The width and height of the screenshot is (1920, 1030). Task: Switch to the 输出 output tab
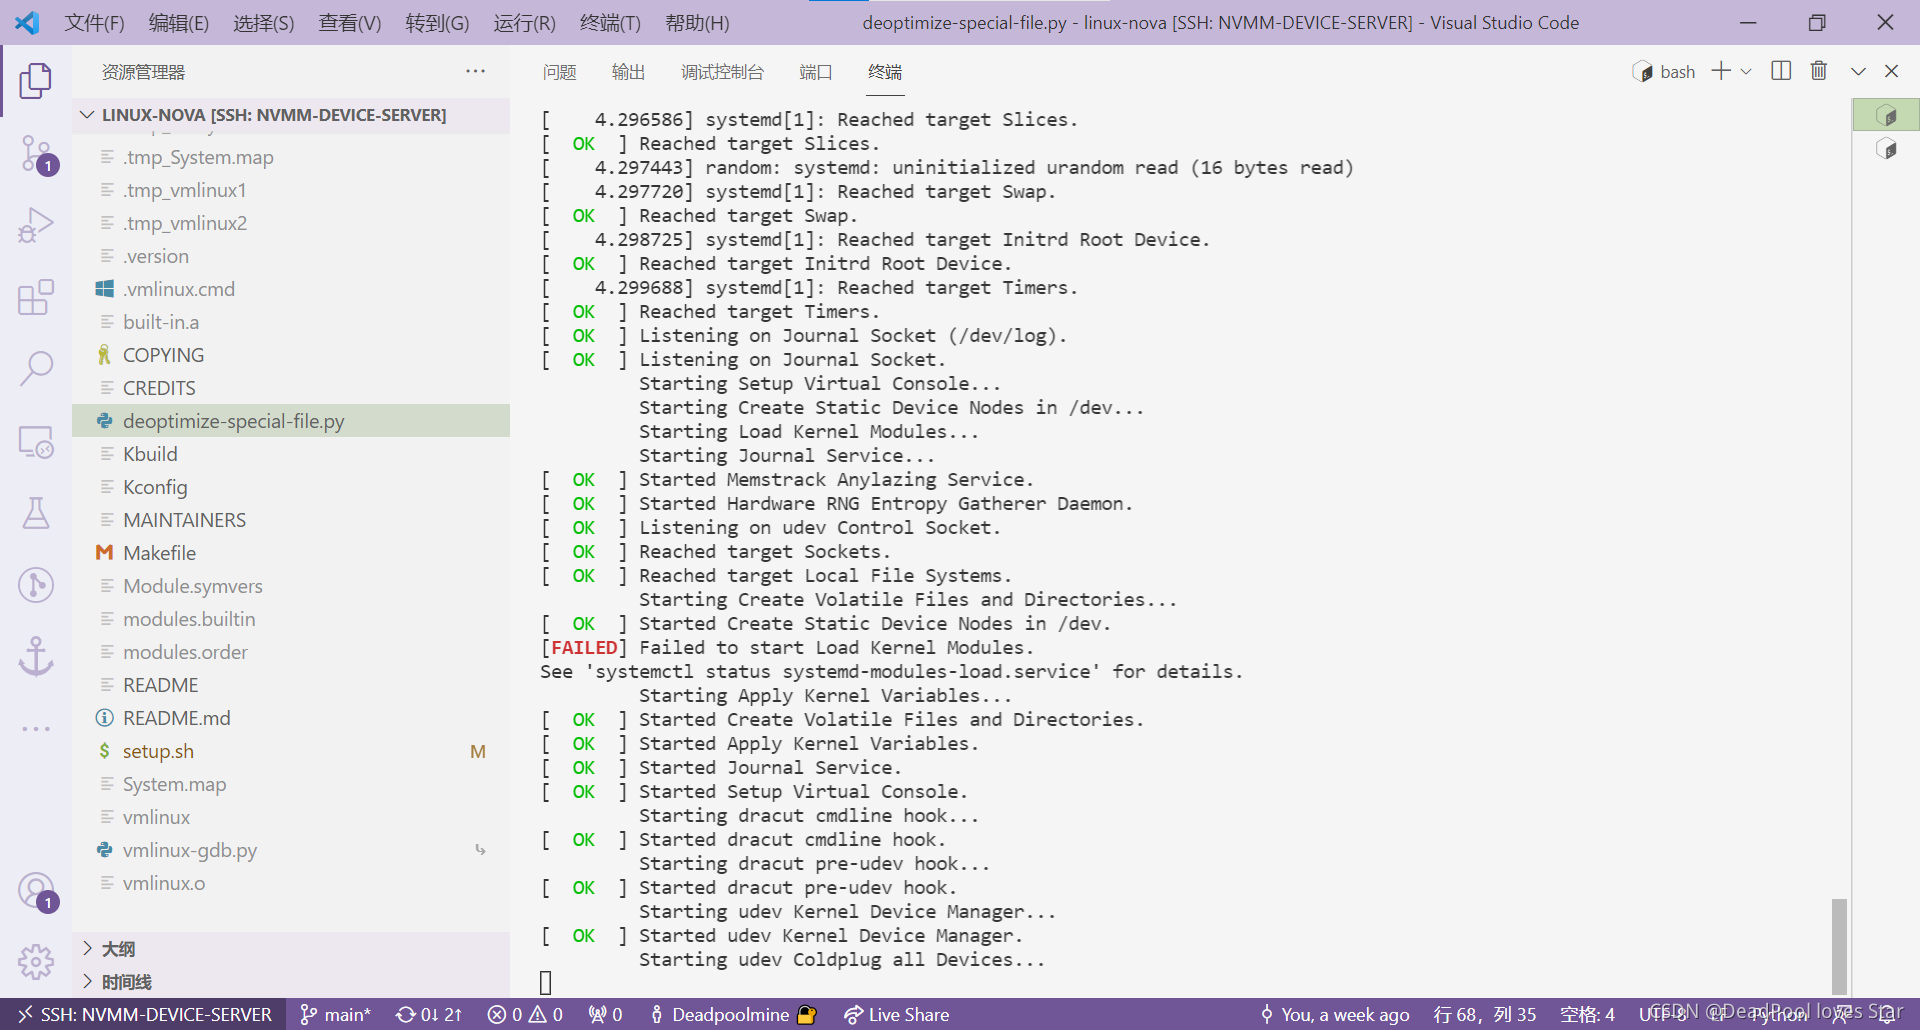[x=628, y=72]
